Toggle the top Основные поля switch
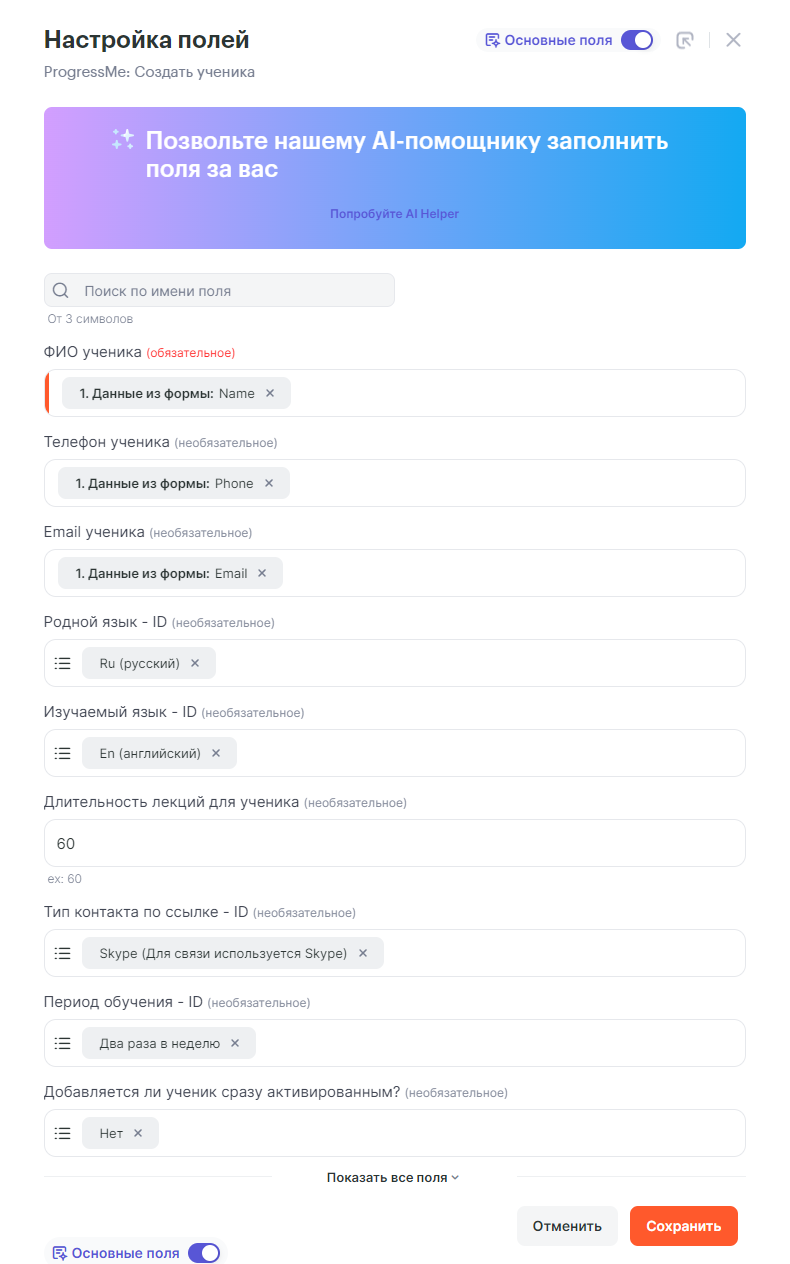The image size is (790, 1264). click(x=637, y=40)
